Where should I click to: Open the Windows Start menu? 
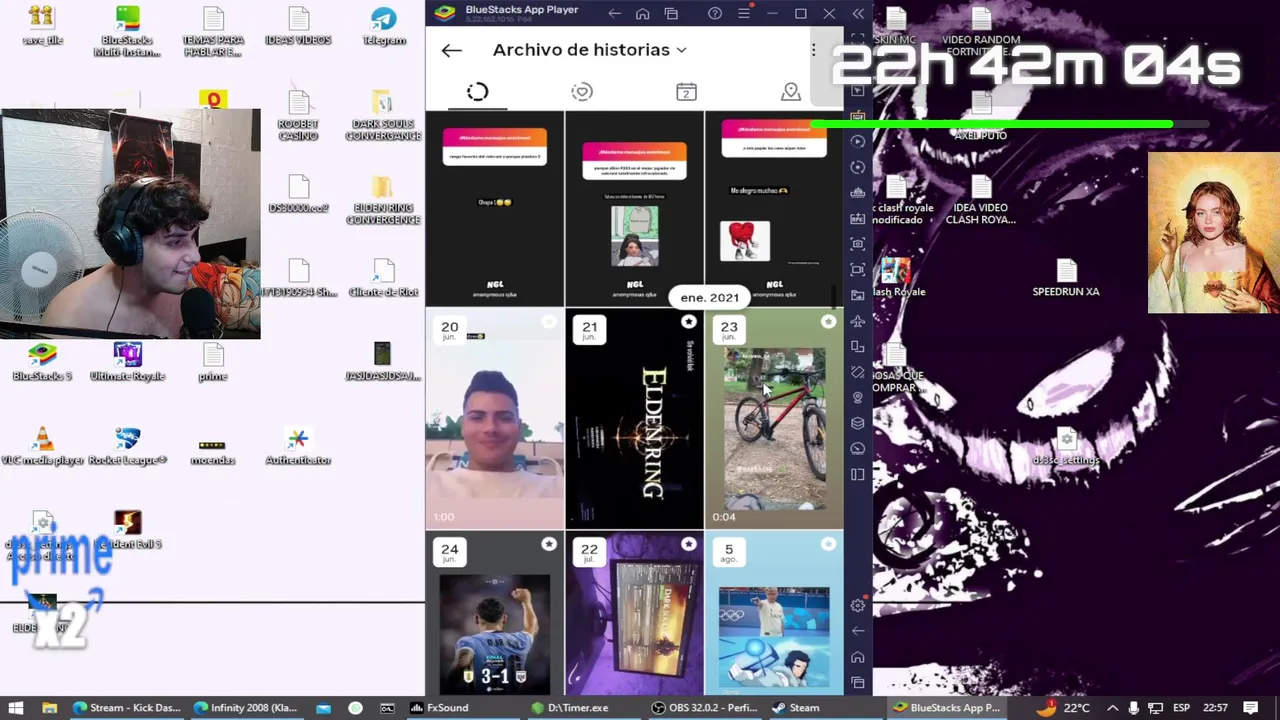pos(16,708)
